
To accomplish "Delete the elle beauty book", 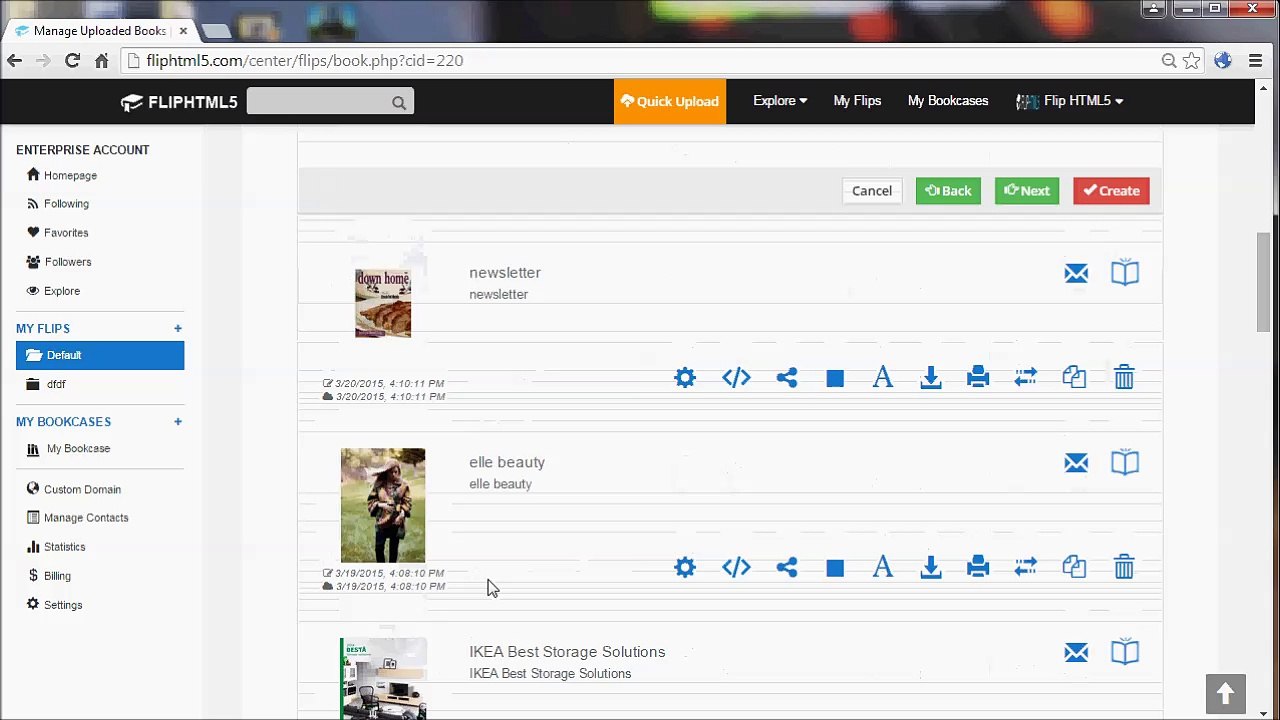I will click(1124, 567).
